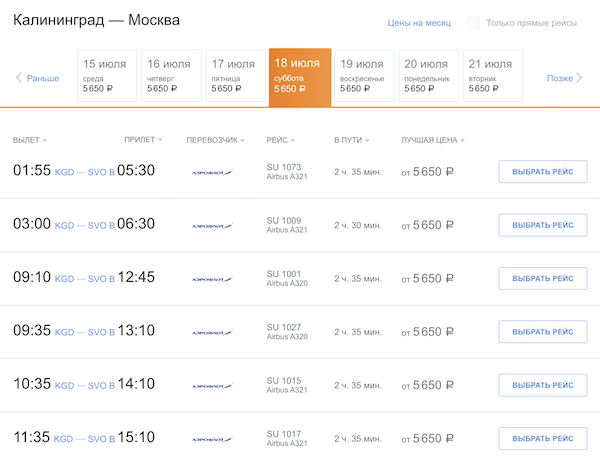The width and height of the screenshot is (600, 465).
Task: Click Aeroflot logo on SU 1015 row
Action: (x=212, y=385)
